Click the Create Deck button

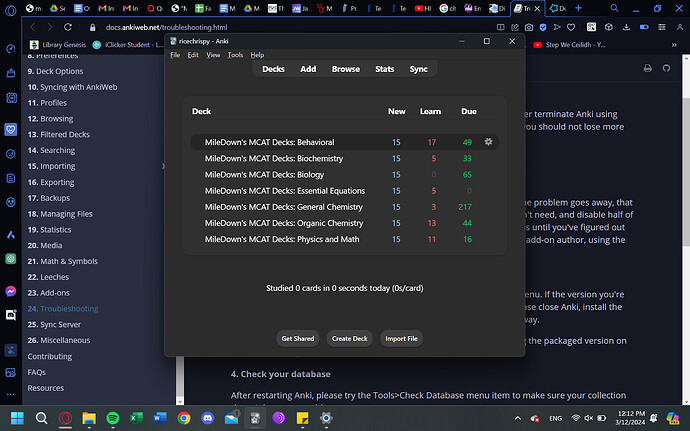tap(349, 339)
